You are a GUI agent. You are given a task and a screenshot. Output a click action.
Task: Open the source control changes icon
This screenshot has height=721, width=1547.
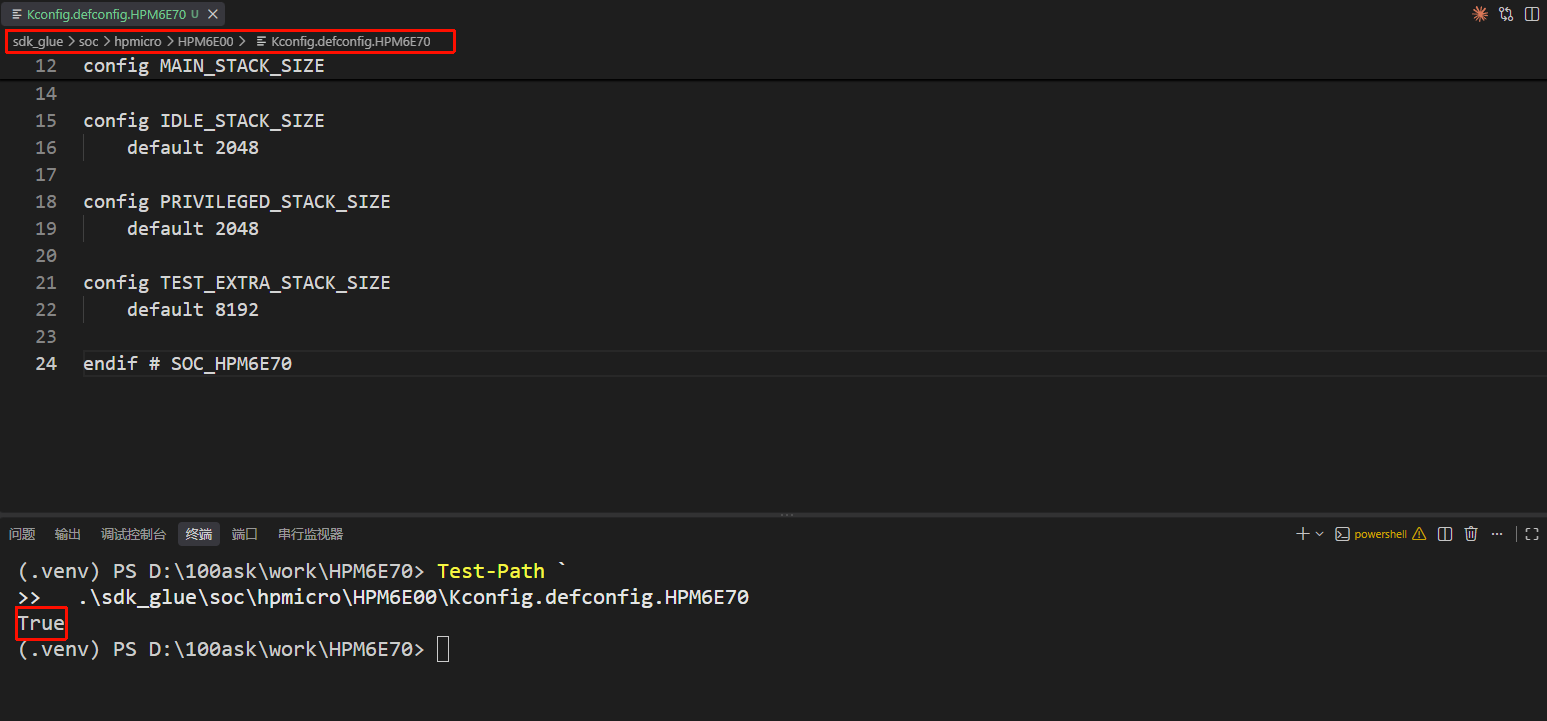(1506, 14)
